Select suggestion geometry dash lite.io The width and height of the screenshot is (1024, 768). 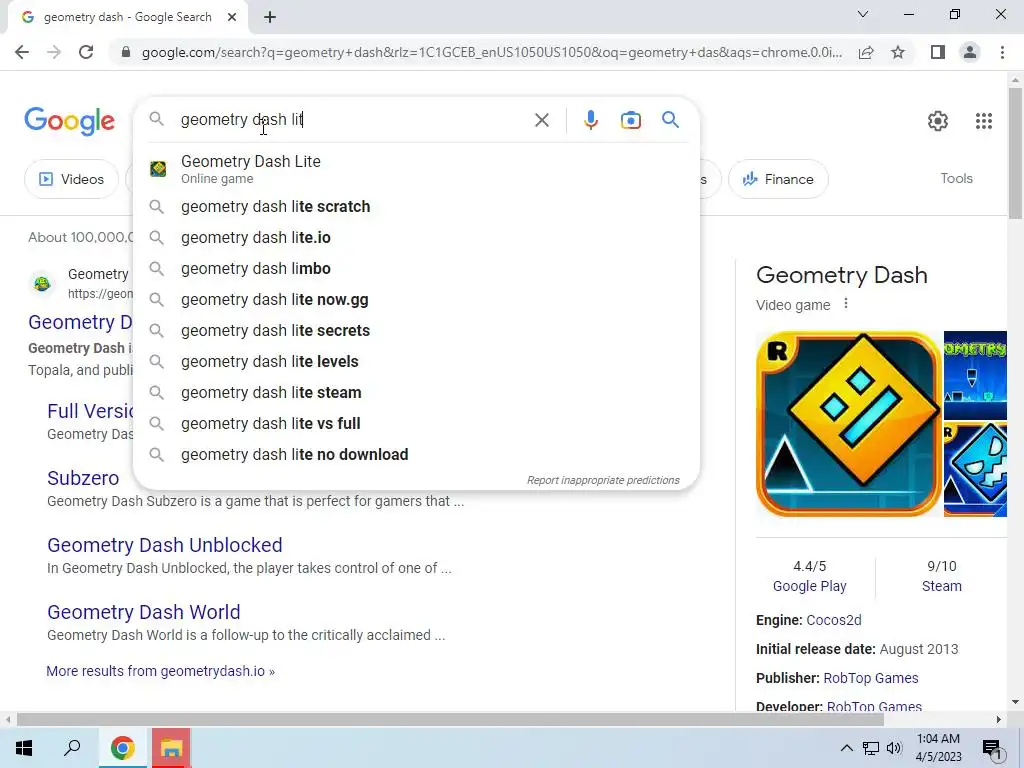(416, 238)
